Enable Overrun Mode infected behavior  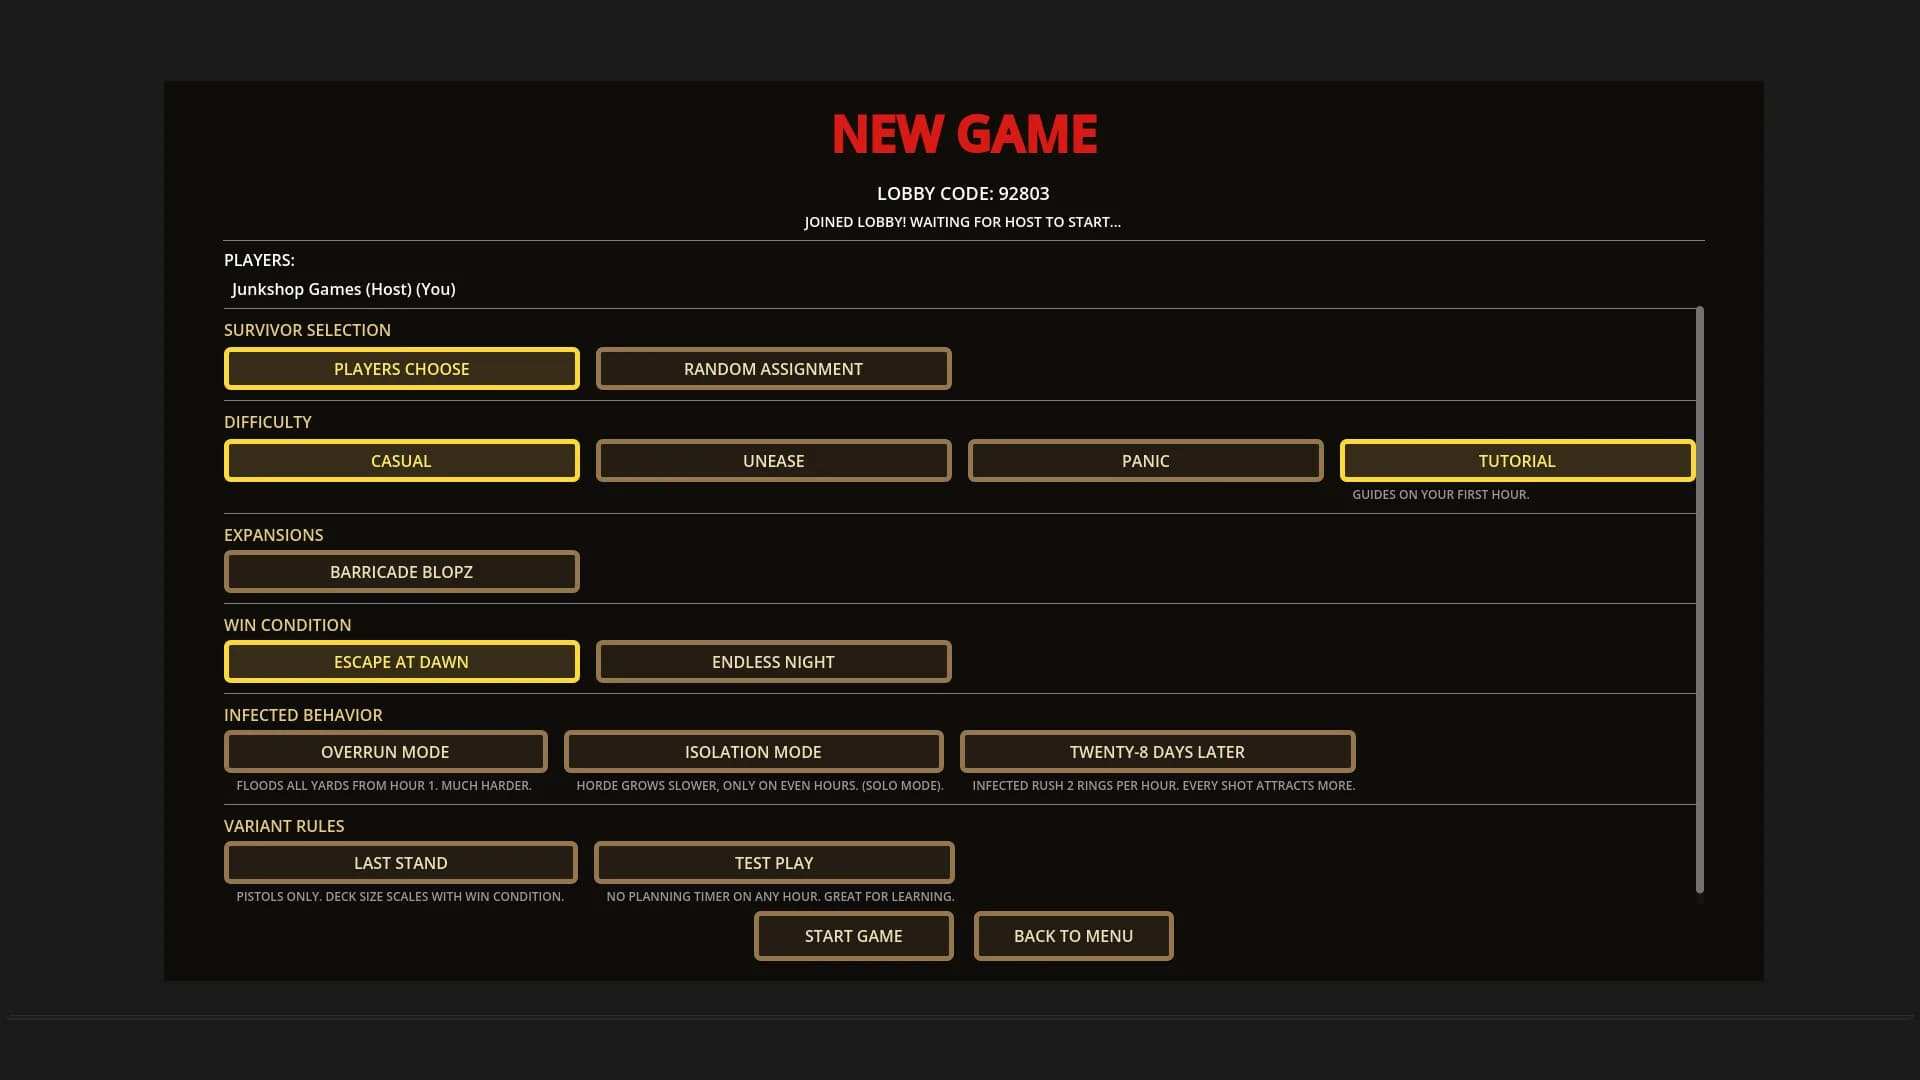[385, 752]
